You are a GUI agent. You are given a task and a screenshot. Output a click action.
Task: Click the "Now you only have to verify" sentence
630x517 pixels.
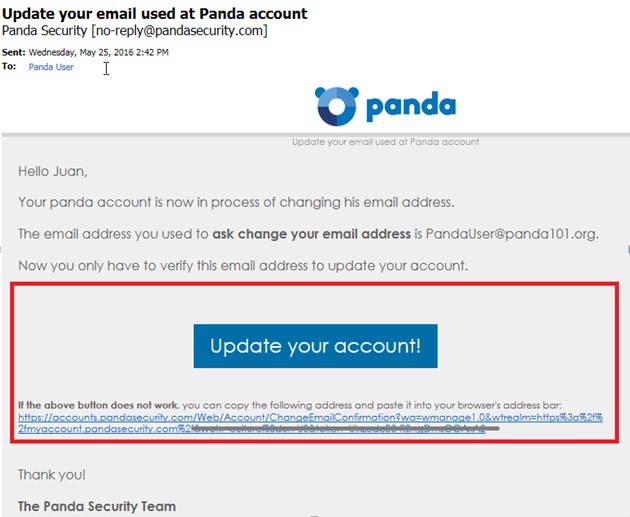(x=243, y=266)
